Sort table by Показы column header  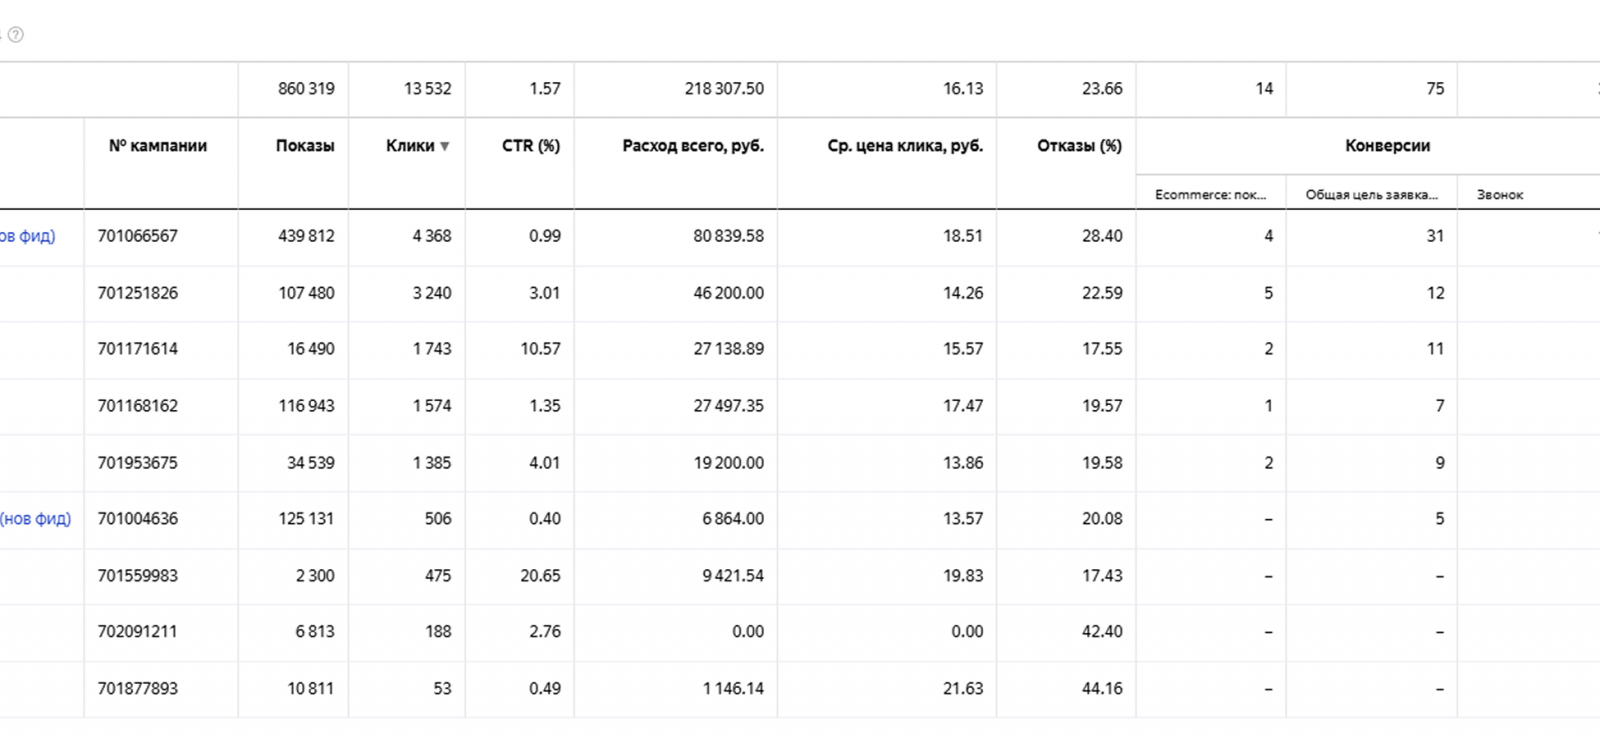coord(305,146)
